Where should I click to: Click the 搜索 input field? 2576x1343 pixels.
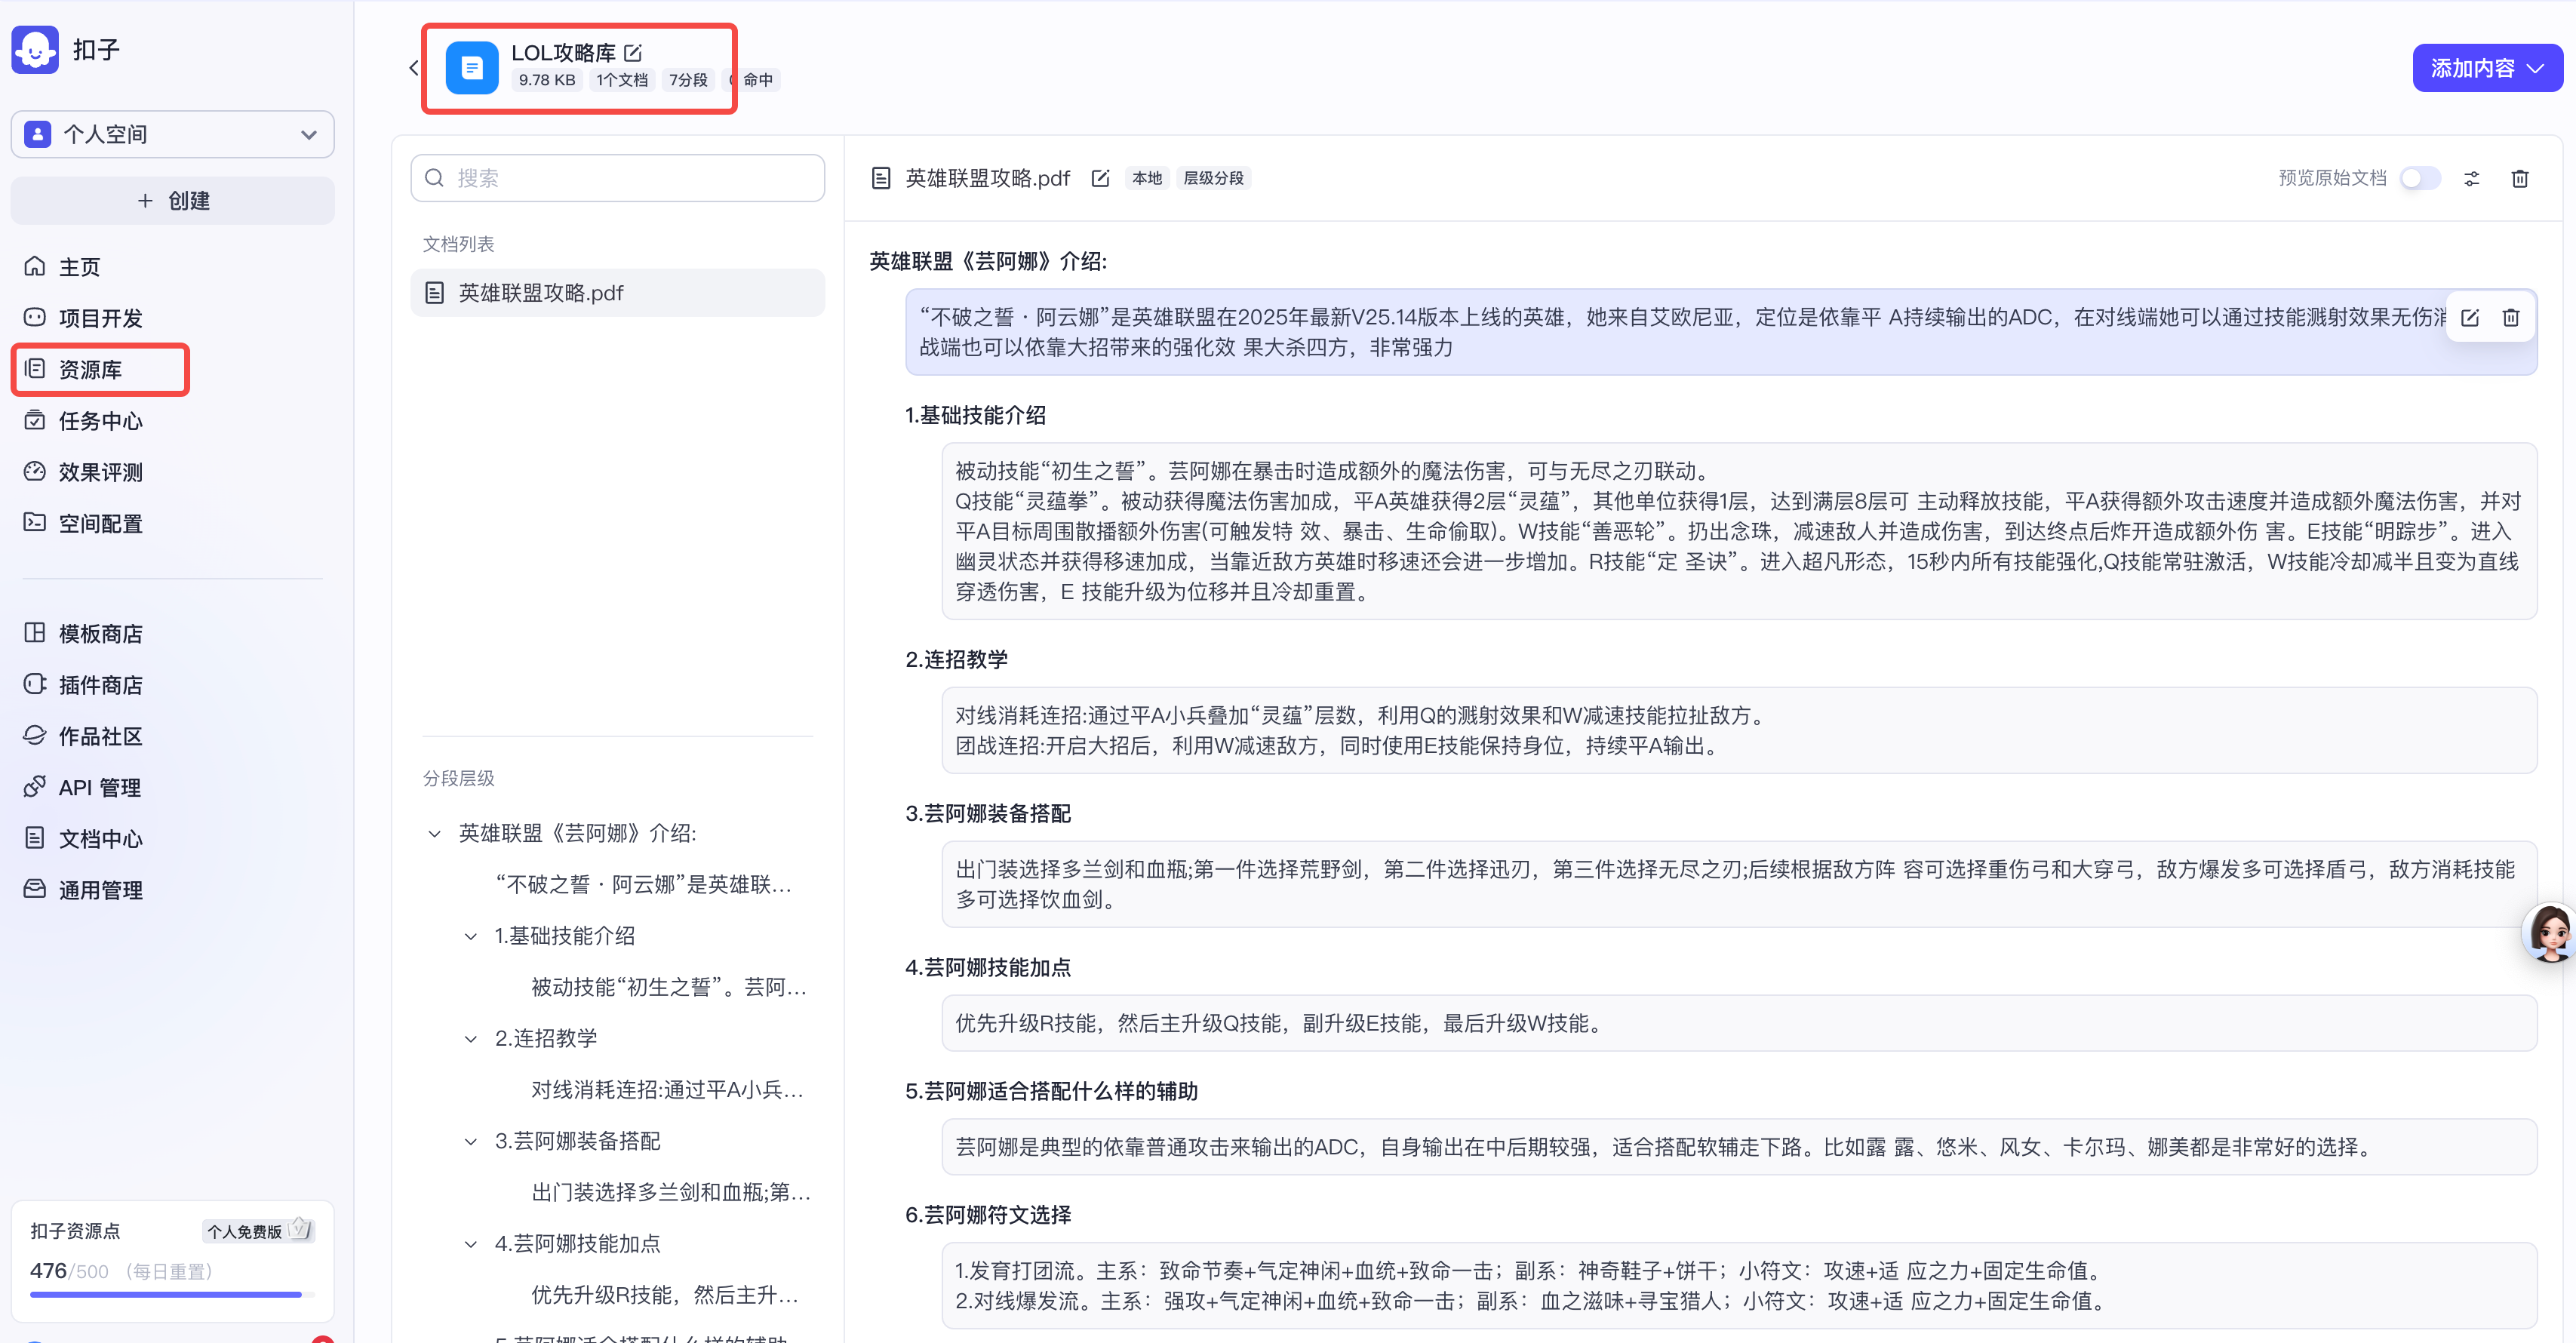[617, 177]
